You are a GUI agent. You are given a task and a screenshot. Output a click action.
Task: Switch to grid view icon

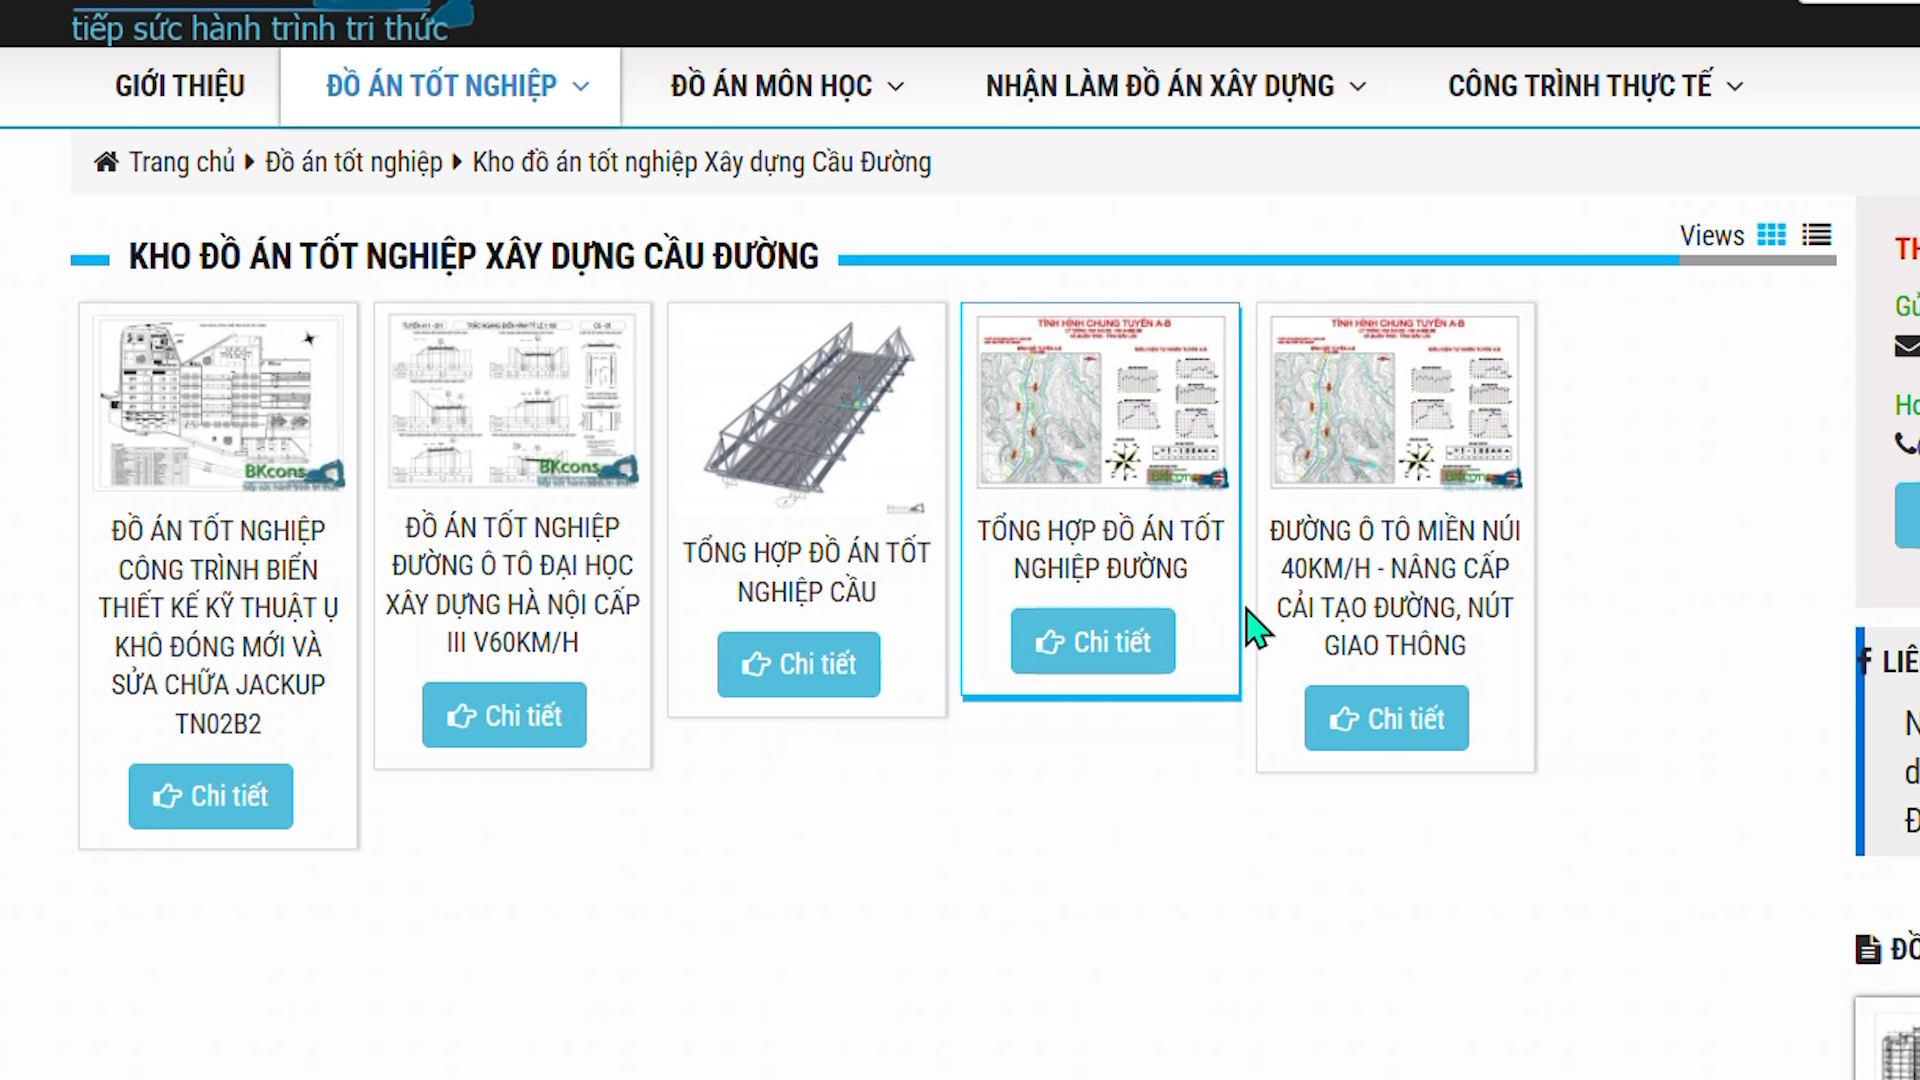click(x=1771, y=235)
